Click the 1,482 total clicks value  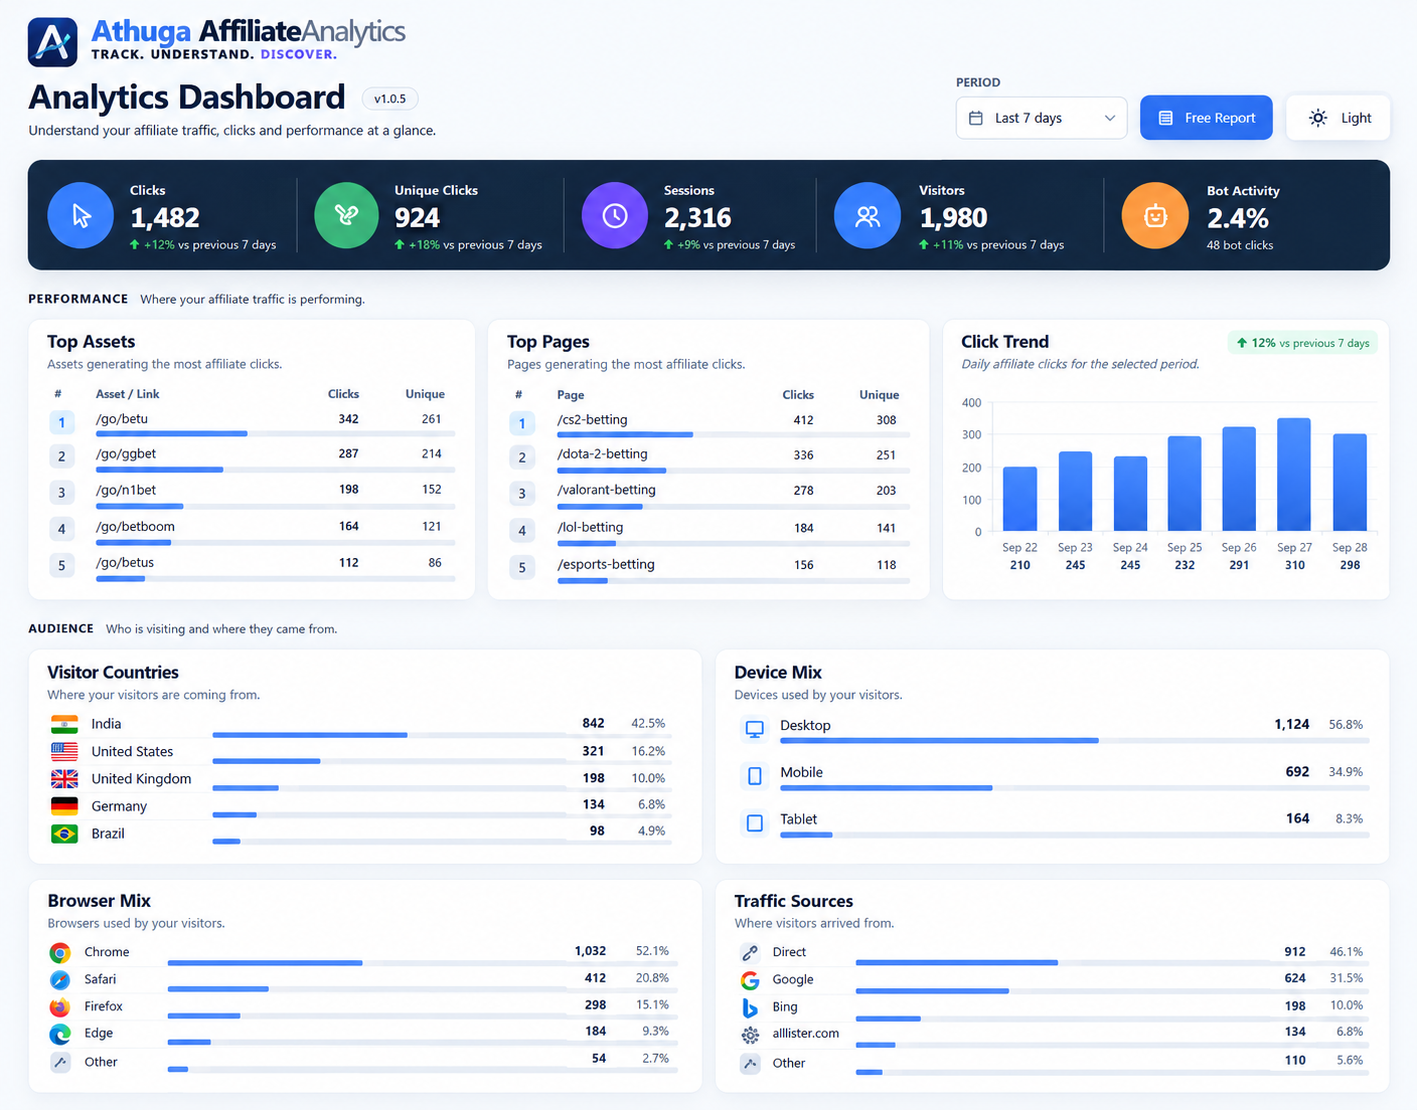165,218
